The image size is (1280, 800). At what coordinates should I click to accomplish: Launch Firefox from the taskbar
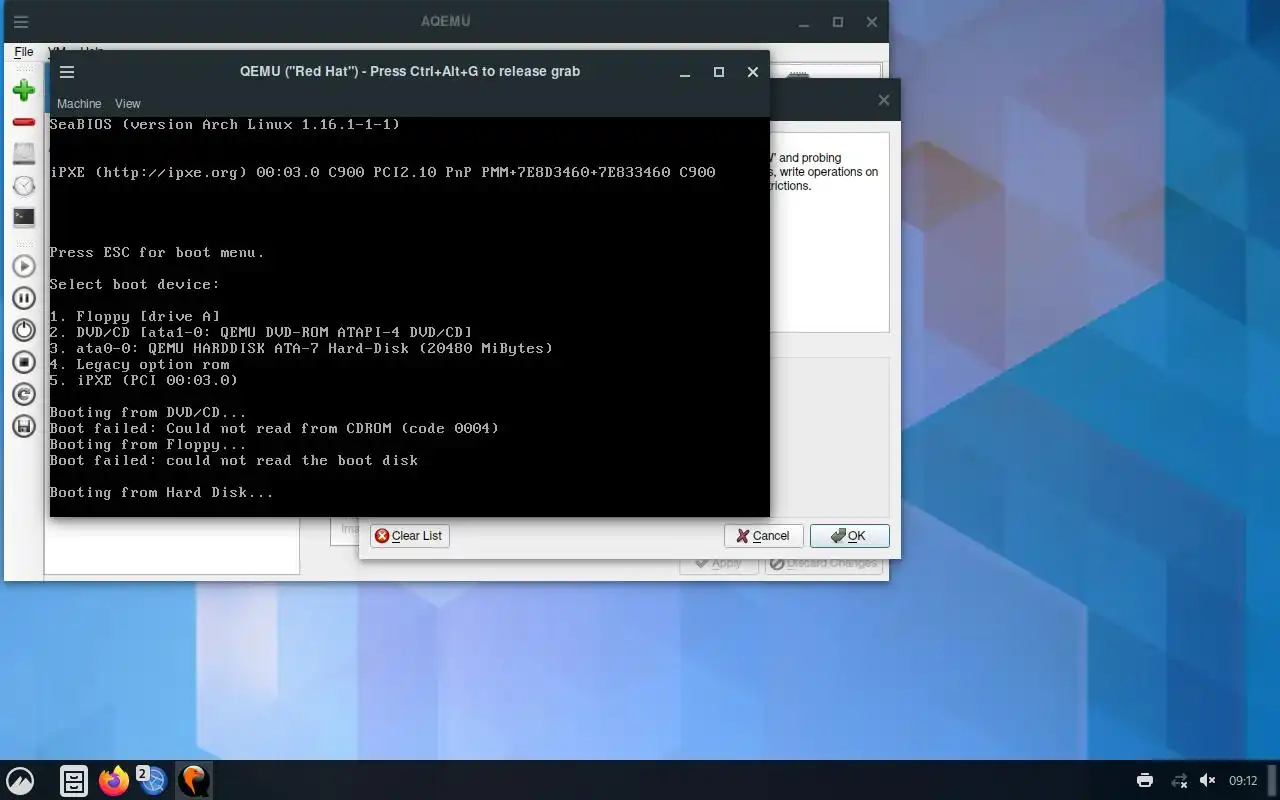point(114,781)
